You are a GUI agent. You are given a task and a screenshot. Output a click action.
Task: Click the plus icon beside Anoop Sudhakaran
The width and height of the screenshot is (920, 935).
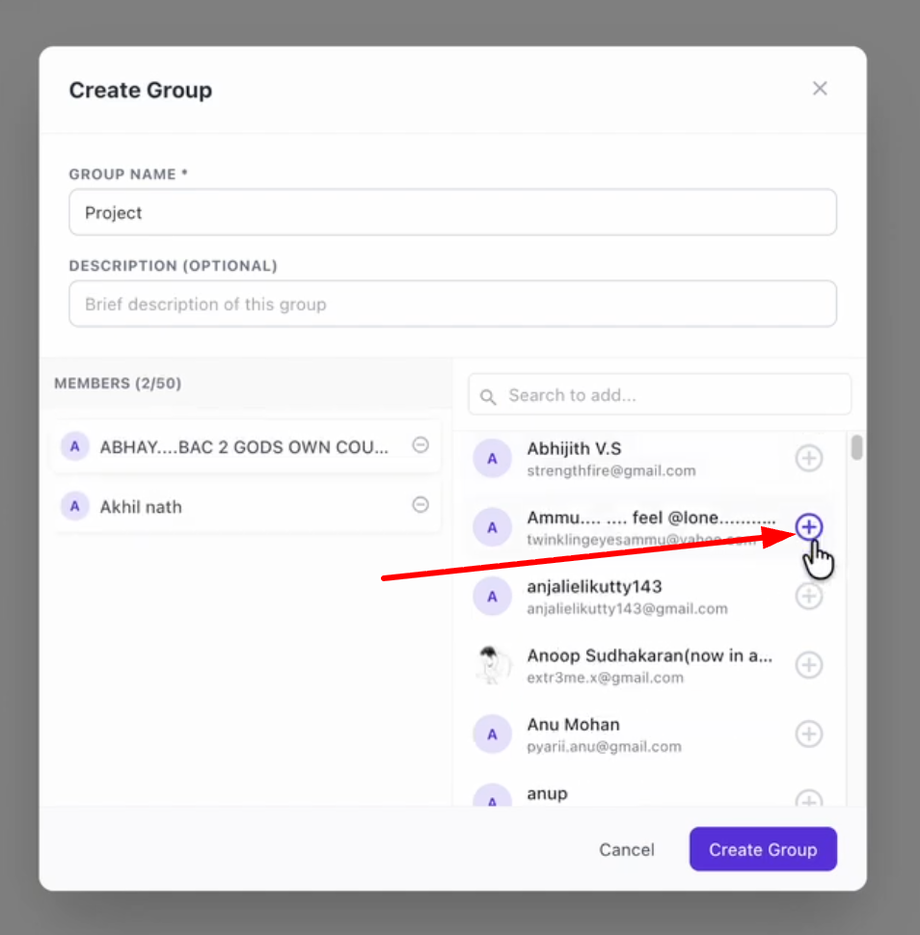pyautogui.click(x=809, y=665)
